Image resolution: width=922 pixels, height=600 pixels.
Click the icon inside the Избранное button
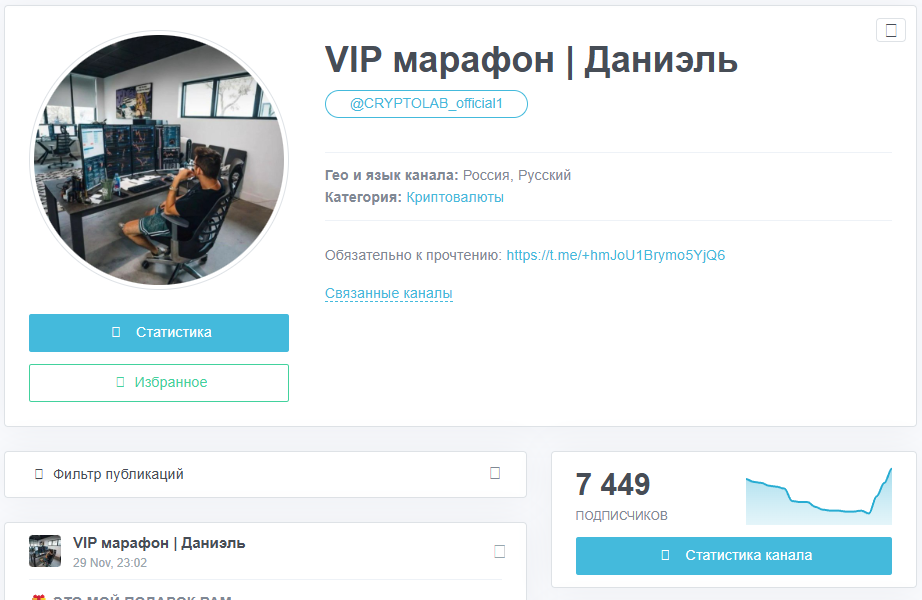[x=121, y=382]
